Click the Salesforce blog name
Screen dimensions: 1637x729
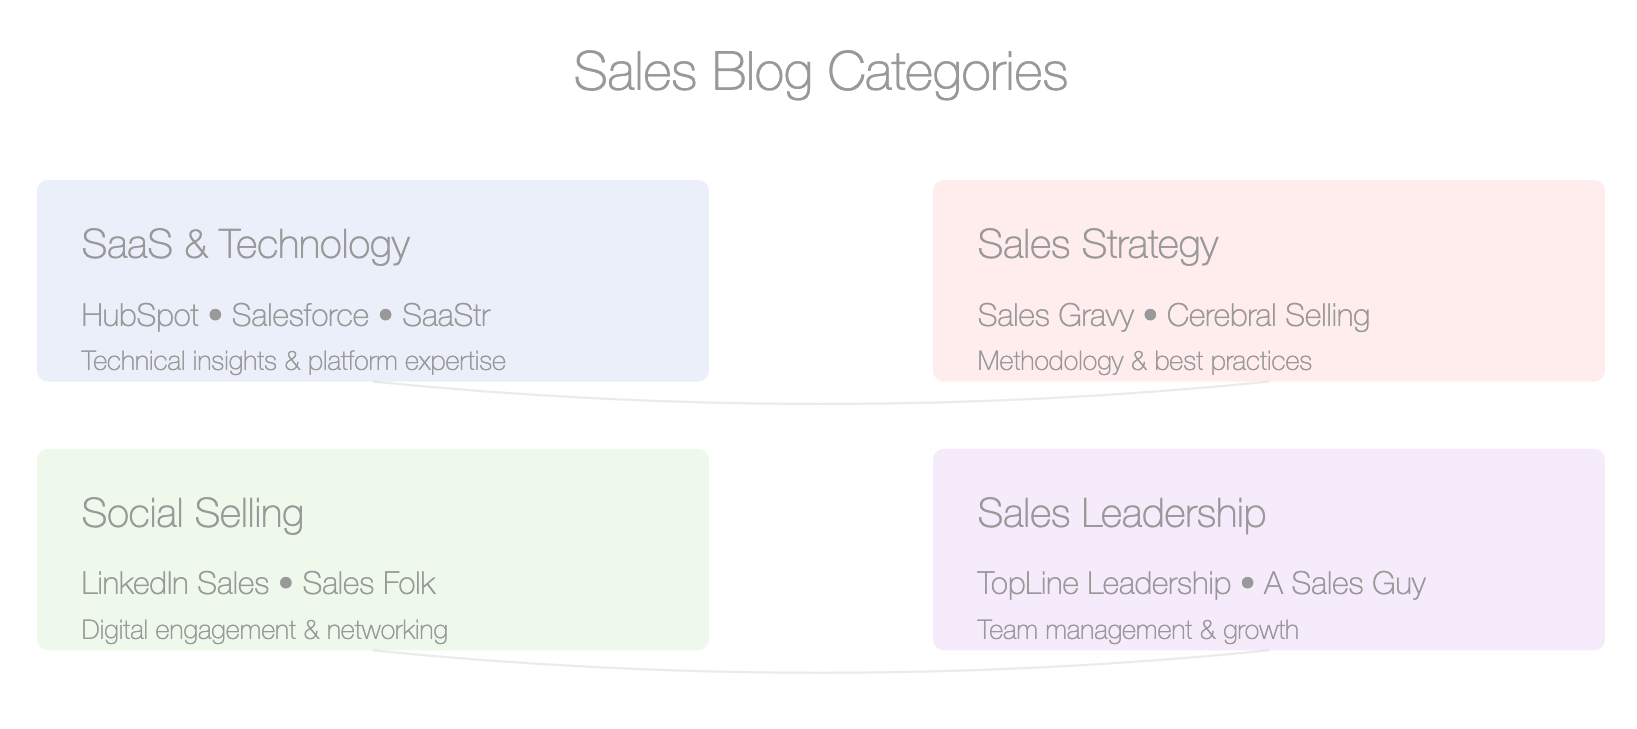coord(300,316)
